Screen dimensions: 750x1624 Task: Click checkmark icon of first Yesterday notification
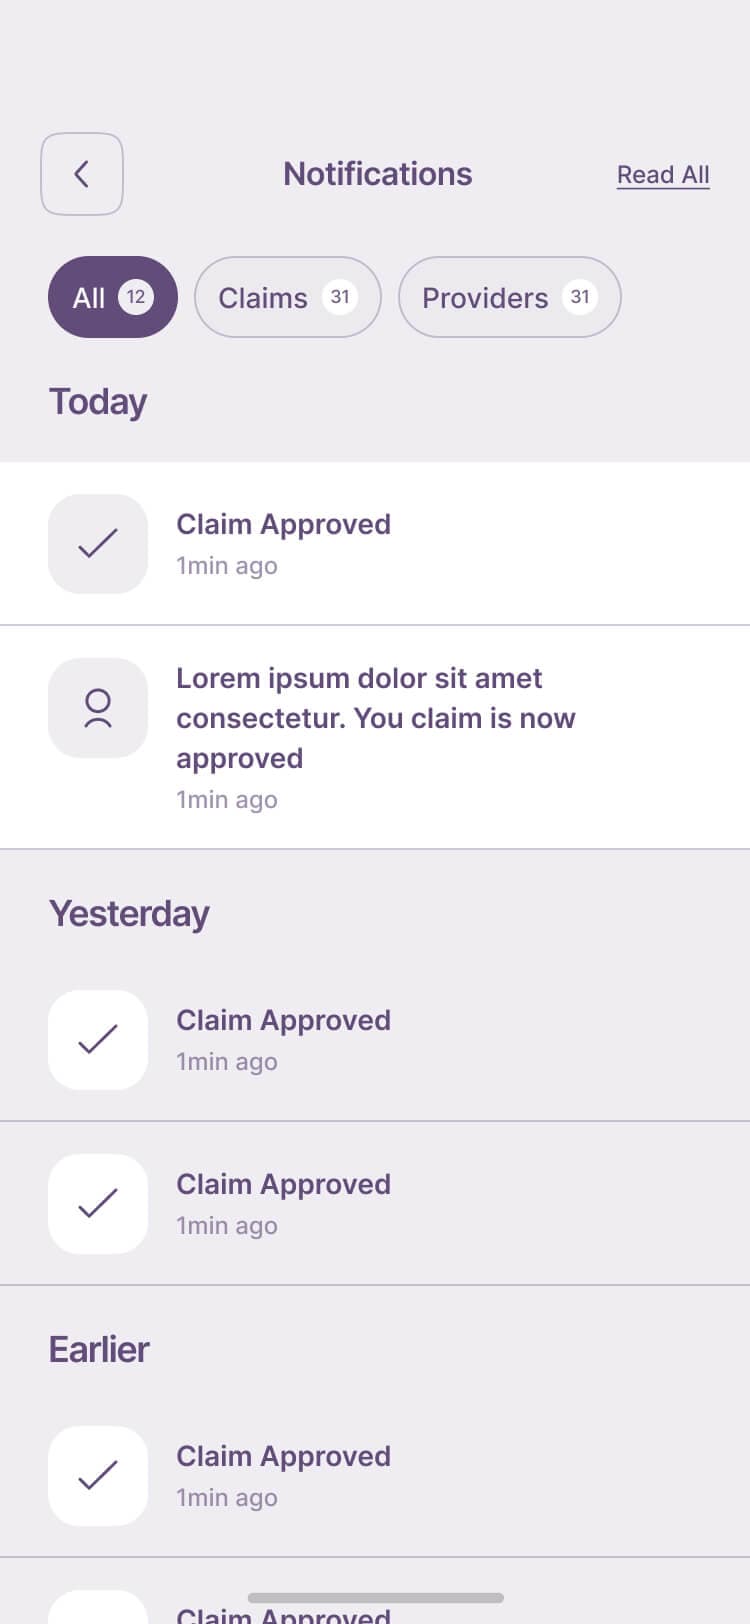pos(98,1040)
